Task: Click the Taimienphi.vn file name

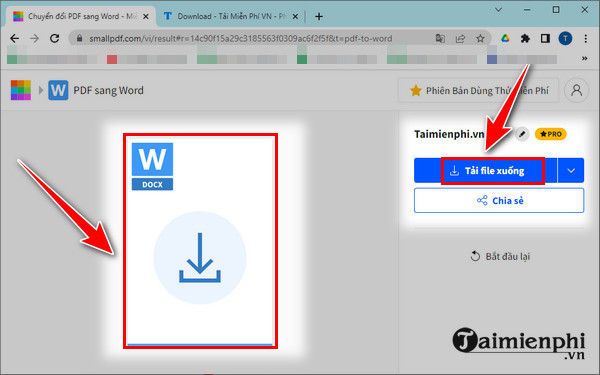Action: pos(449,134)
